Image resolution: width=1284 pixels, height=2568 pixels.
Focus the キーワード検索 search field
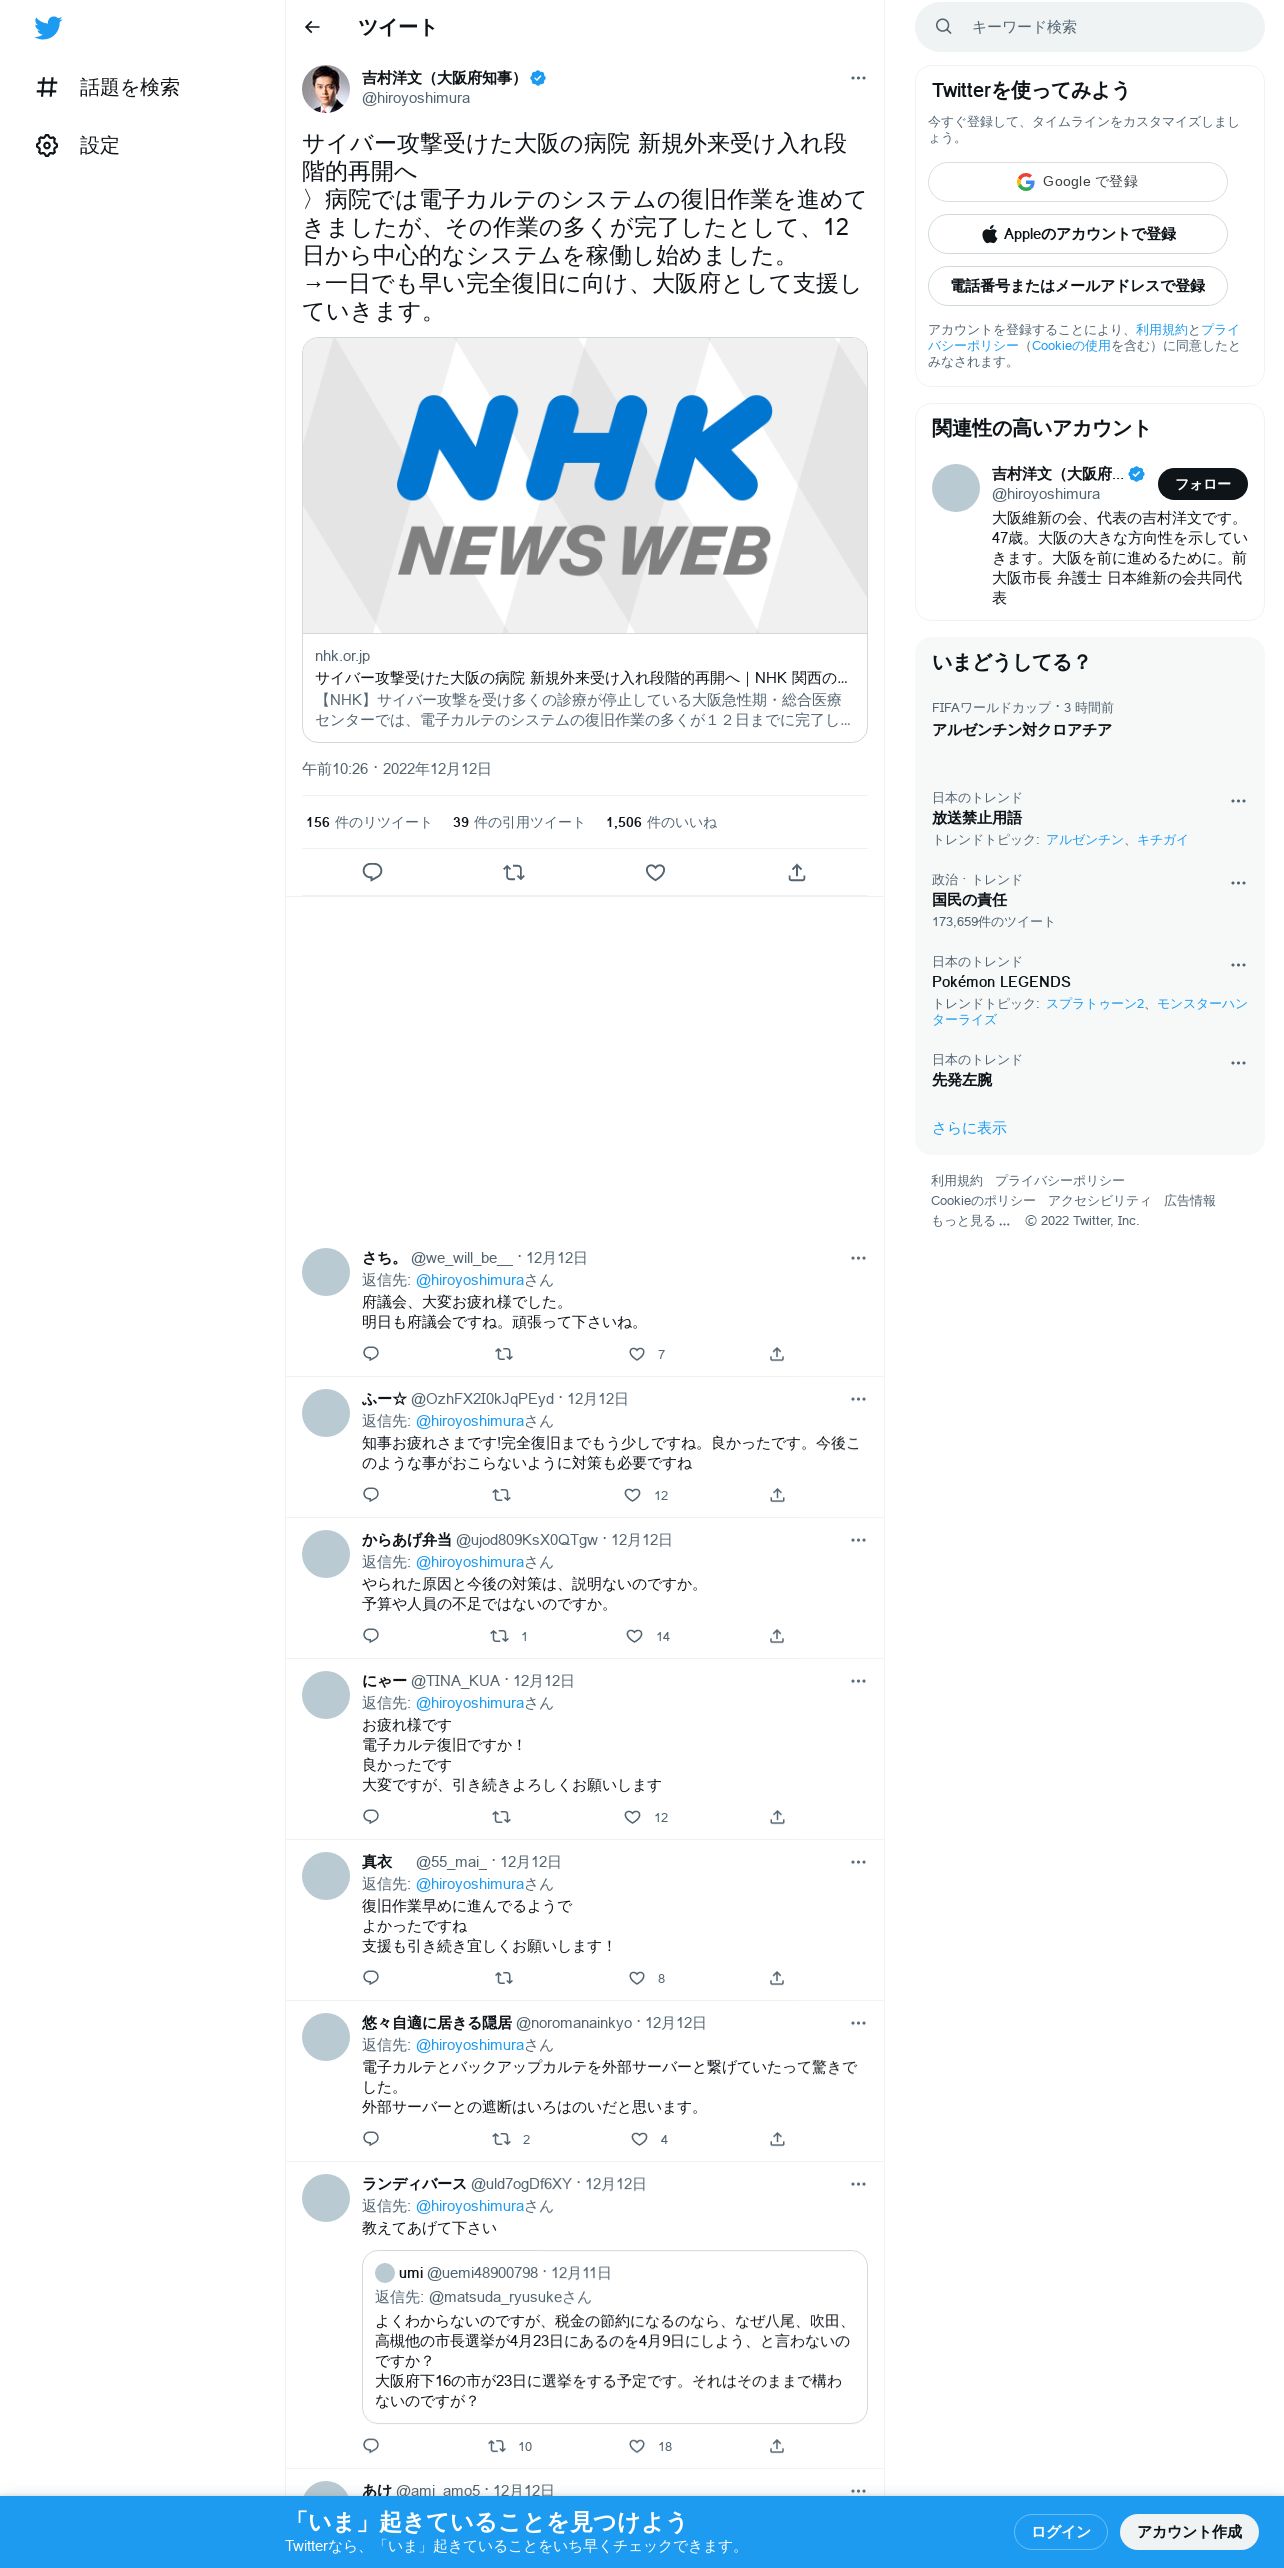(x=1090, y=27)
